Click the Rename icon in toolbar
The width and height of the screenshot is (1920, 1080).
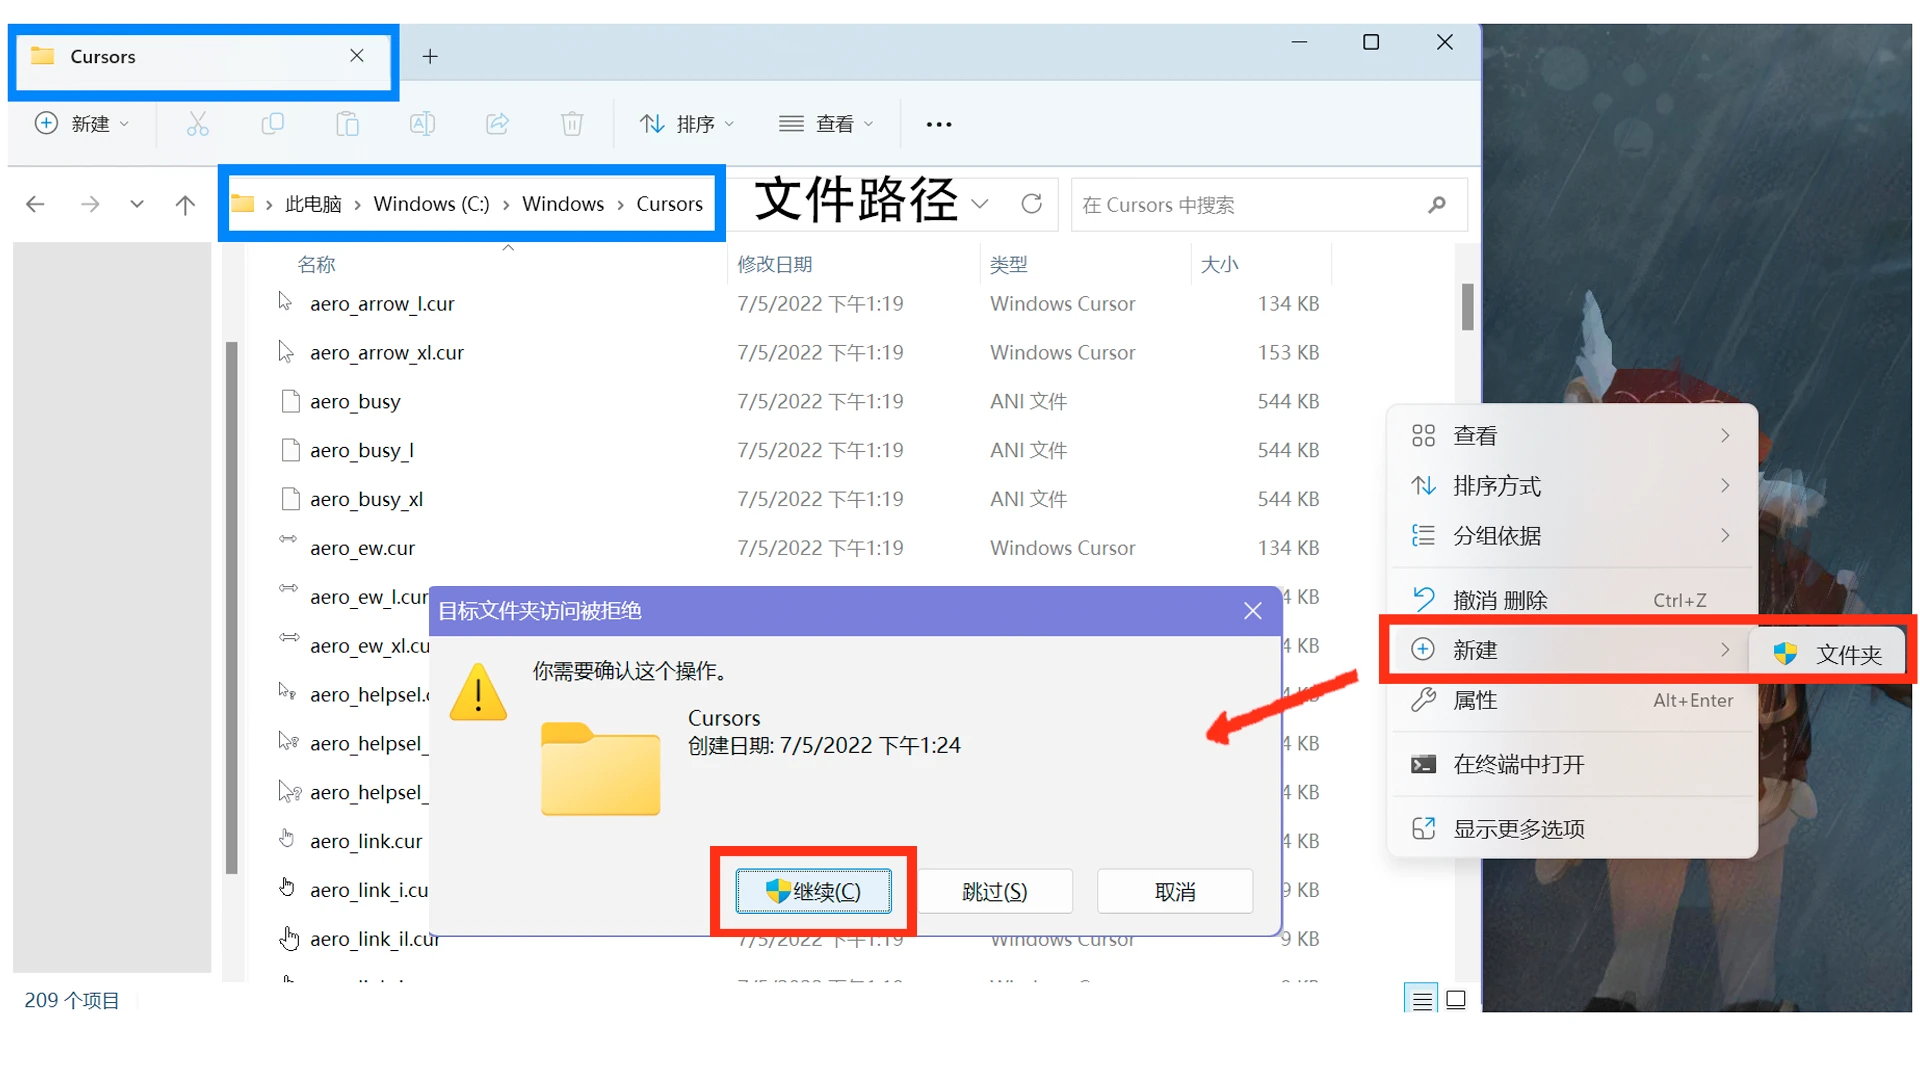(x=422, y=124)
